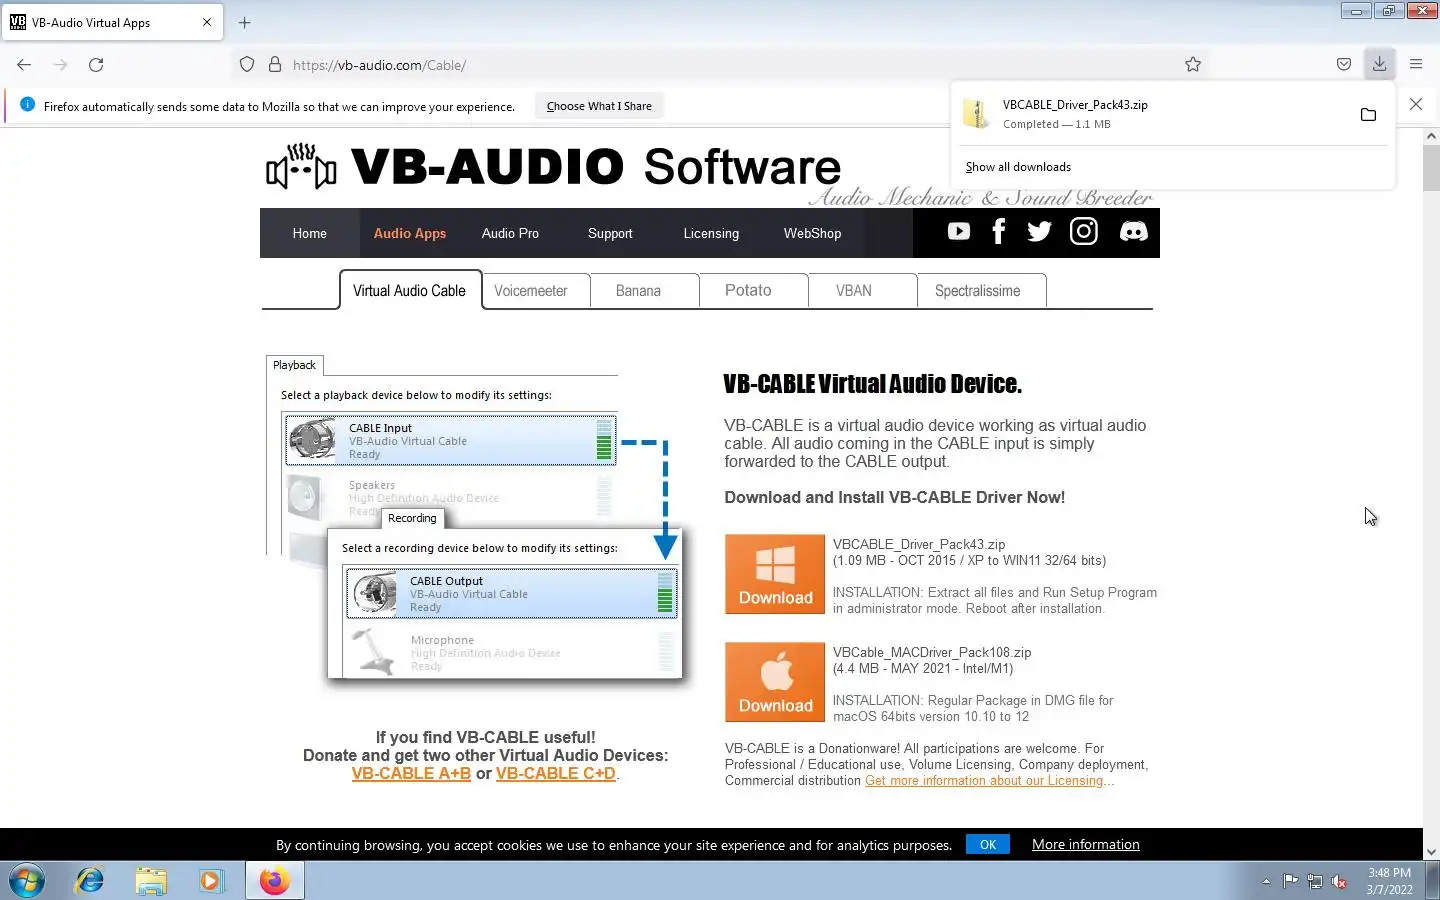Go to the Home menu item

tap(310, 233)
